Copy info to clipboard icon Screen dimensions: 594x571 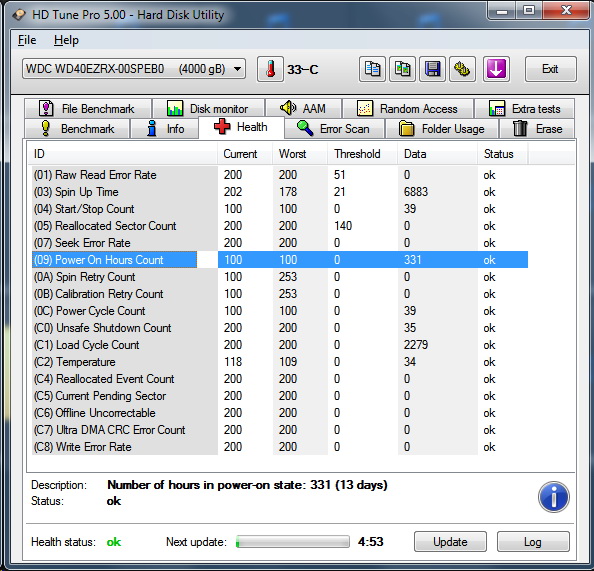click(372, 69)
